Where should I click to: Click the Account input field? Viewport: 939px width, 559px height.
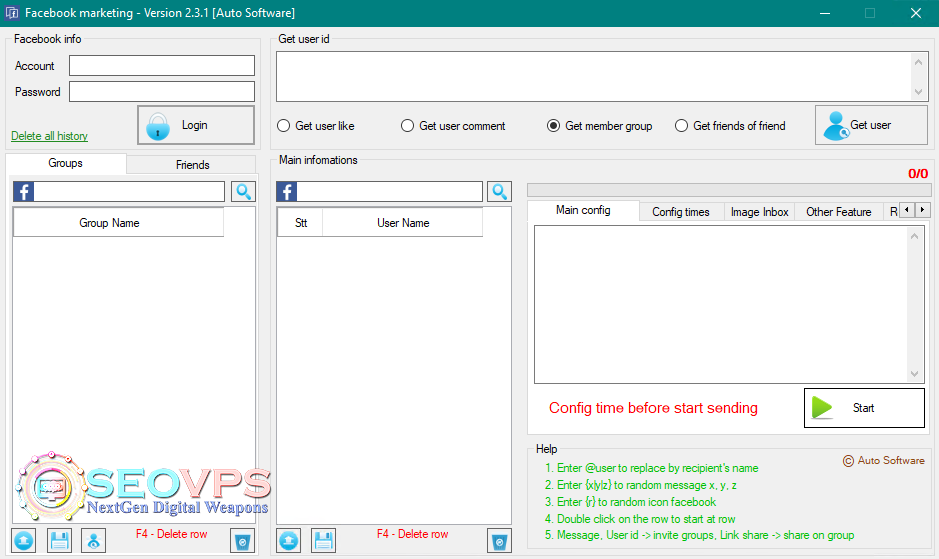click(x=162, y=65)
